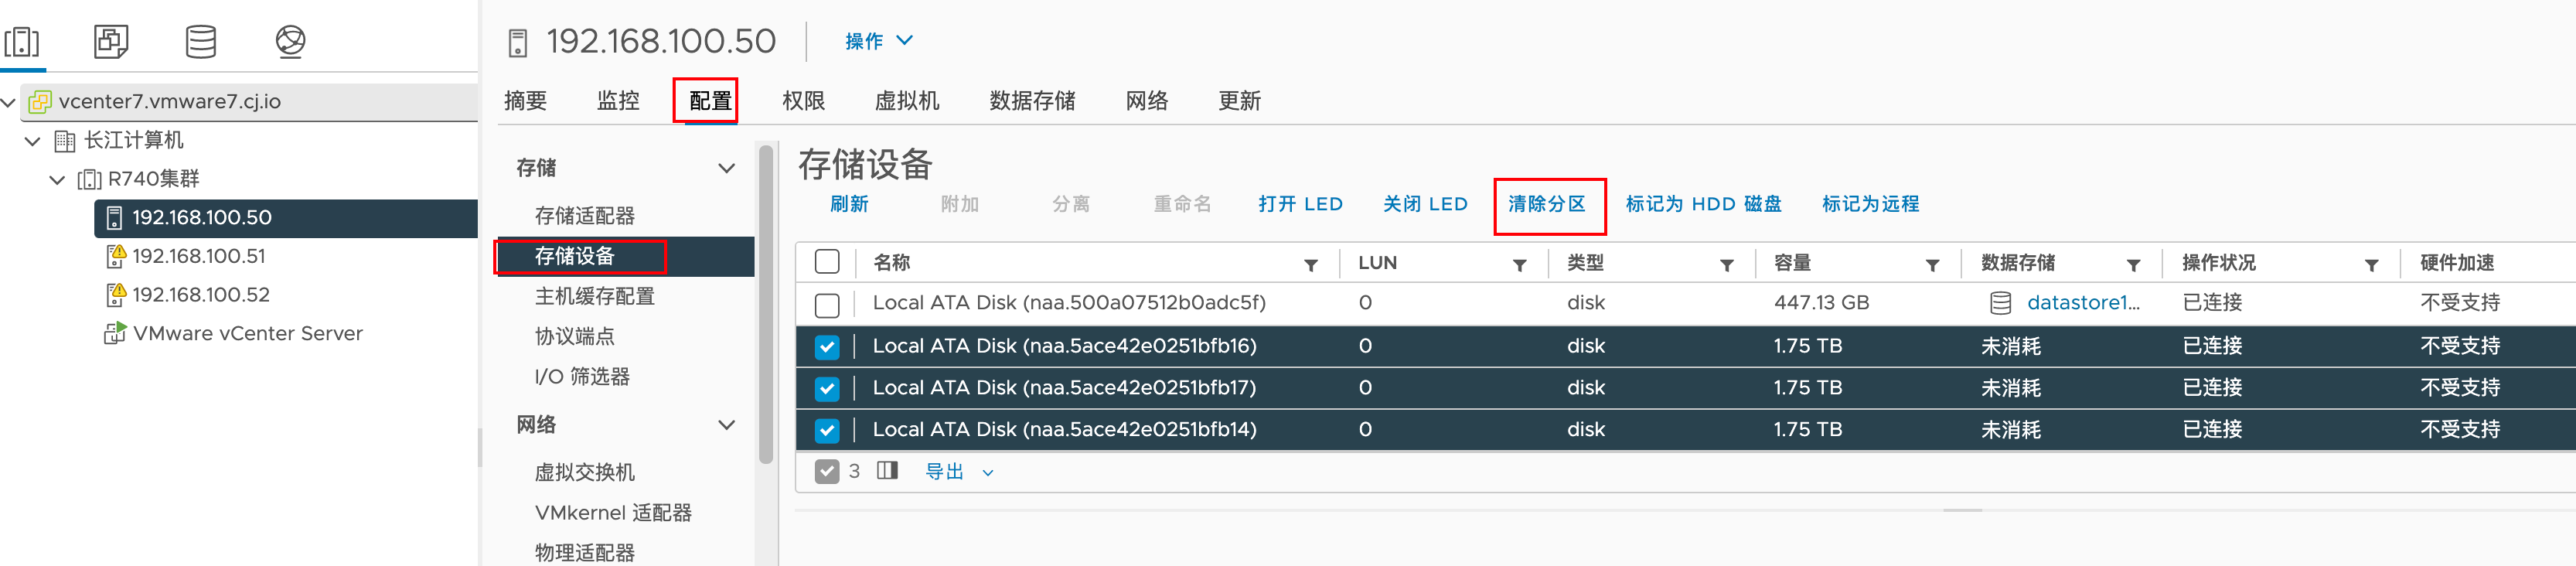Open the datastore1 link
The width and height of the screenshot is (2576, 566).
tap(2082, 303)
